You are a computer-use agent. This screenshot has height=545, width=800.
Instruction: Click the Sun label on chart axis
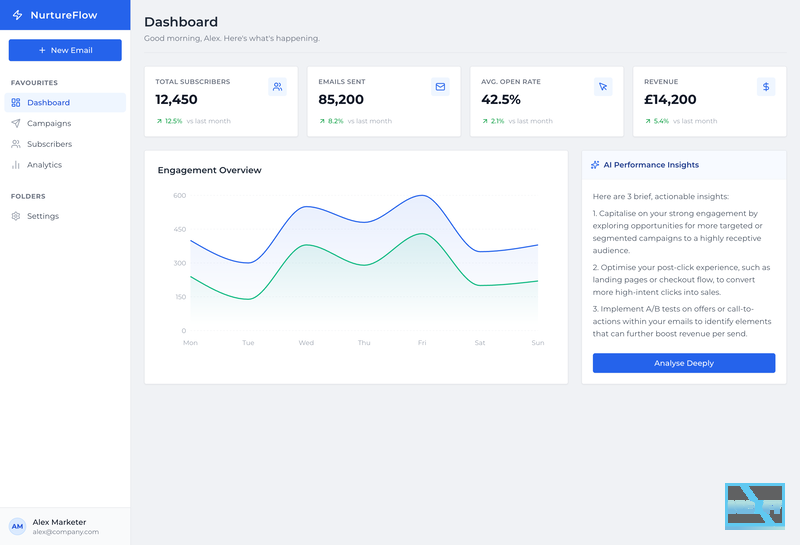[x=538, y=343]
